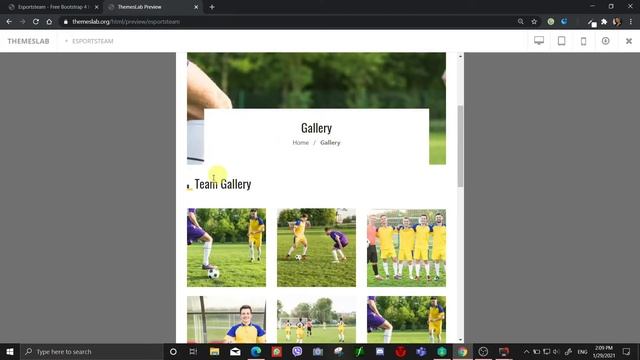Screen dimensions: 640x360
Task: Click the Gallery page title
Action: pyautogui.click(x=316, y=128)
